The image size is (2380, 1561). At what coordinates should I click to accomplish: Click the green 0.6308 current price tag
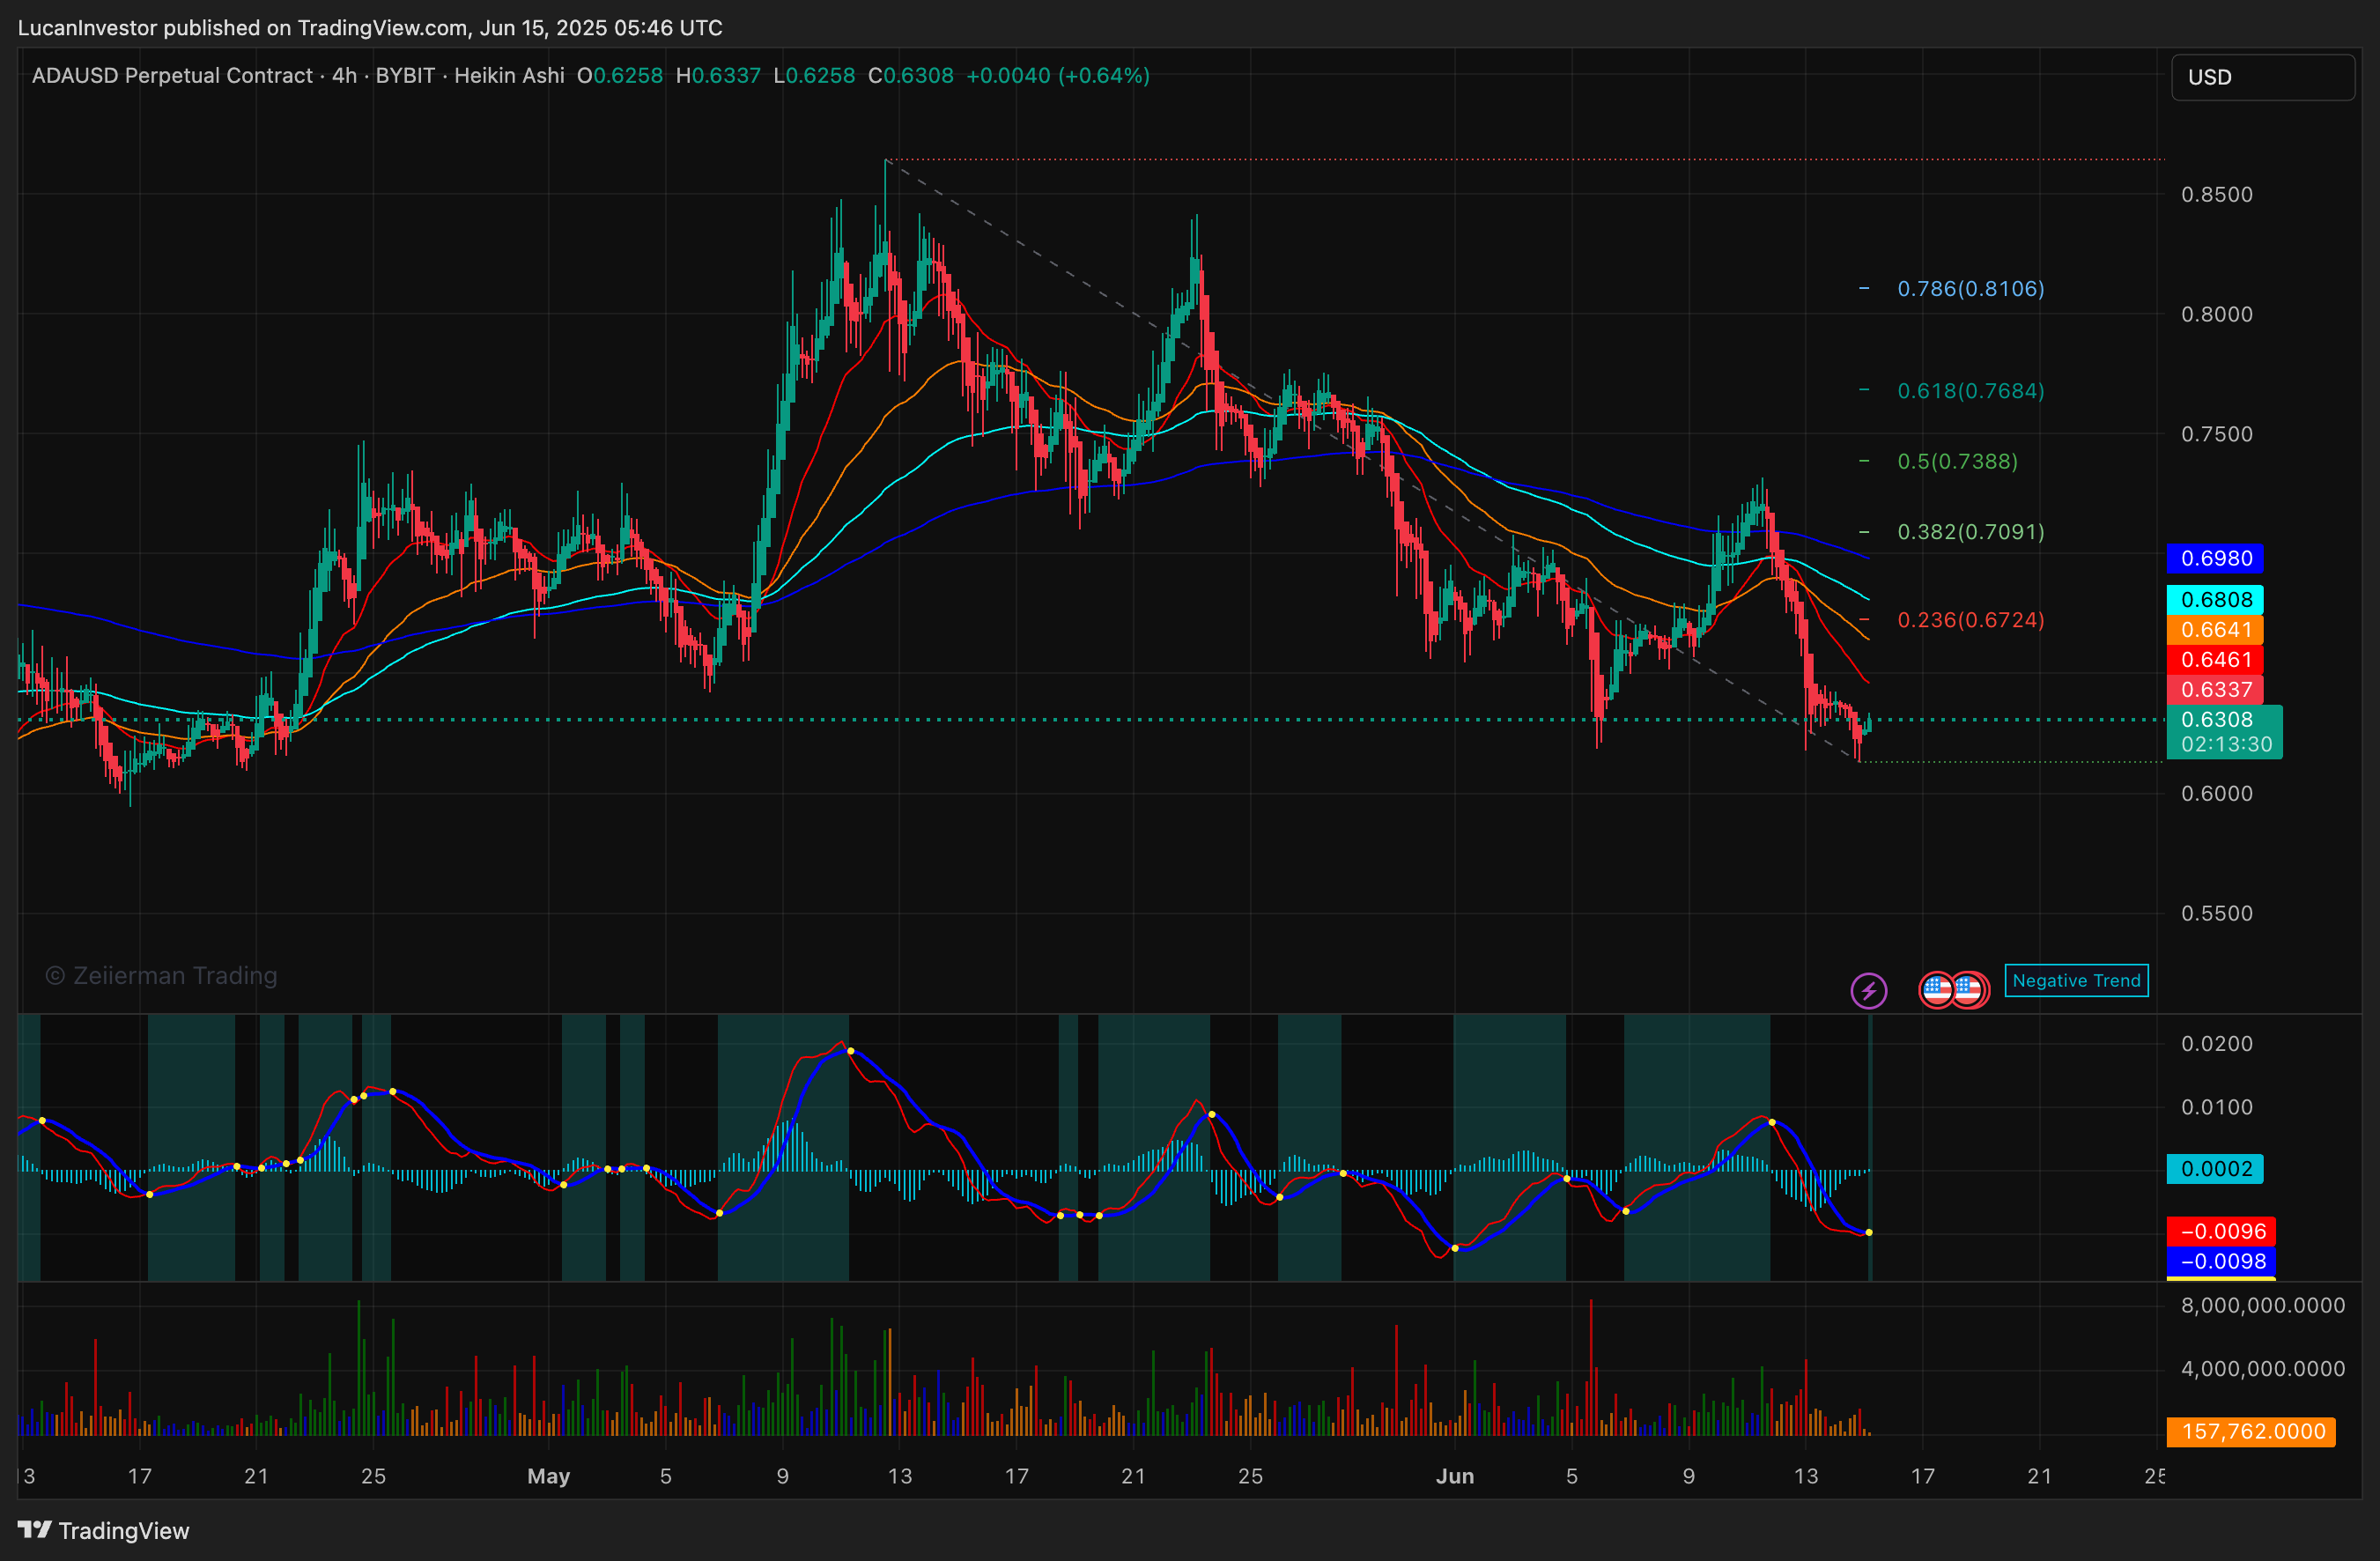[2217, 719]
